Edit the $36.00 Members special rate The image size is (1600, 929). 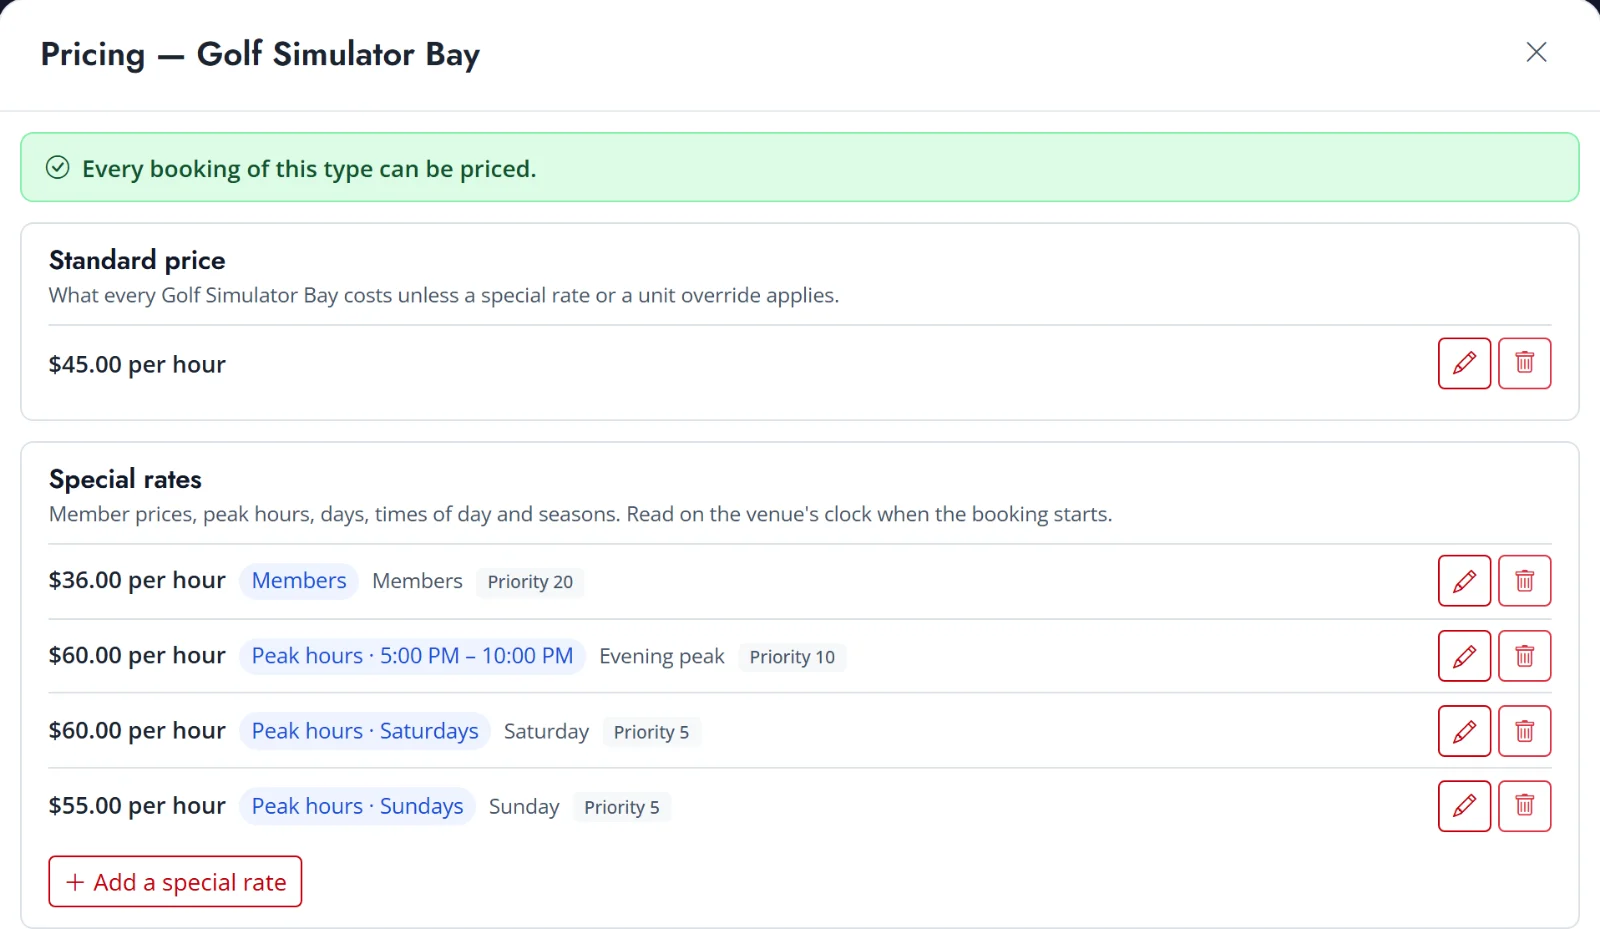click(x=1464, y=581)
